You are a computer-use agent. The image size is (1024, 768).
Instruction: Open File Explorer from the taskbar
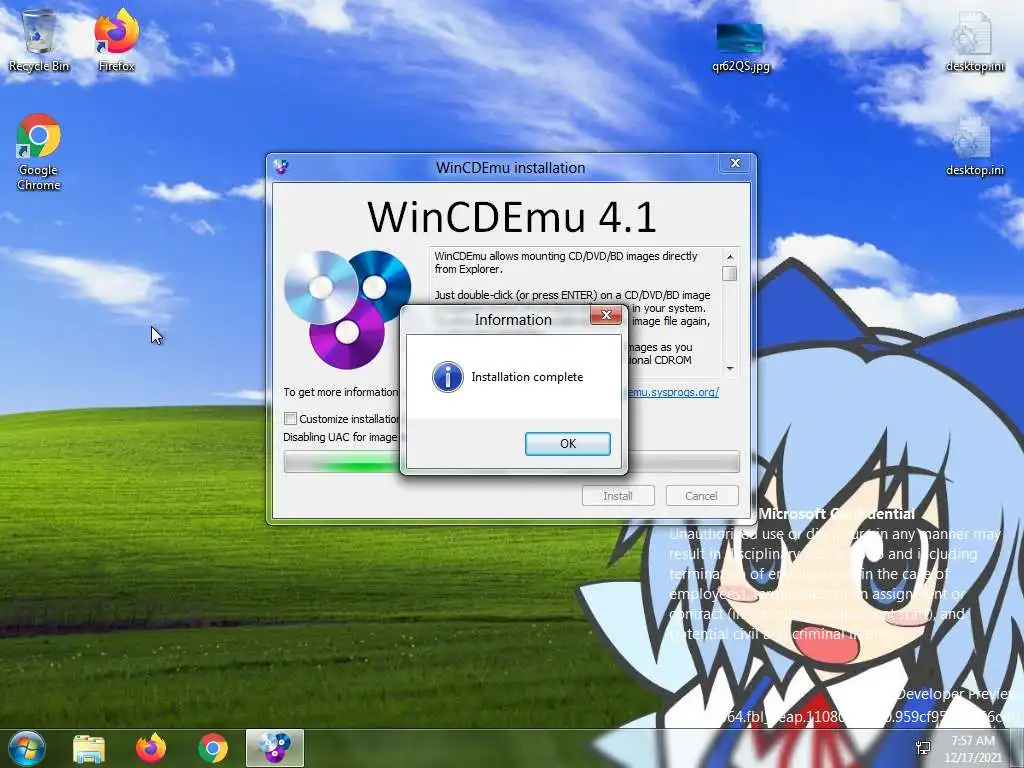coord(89,748)
